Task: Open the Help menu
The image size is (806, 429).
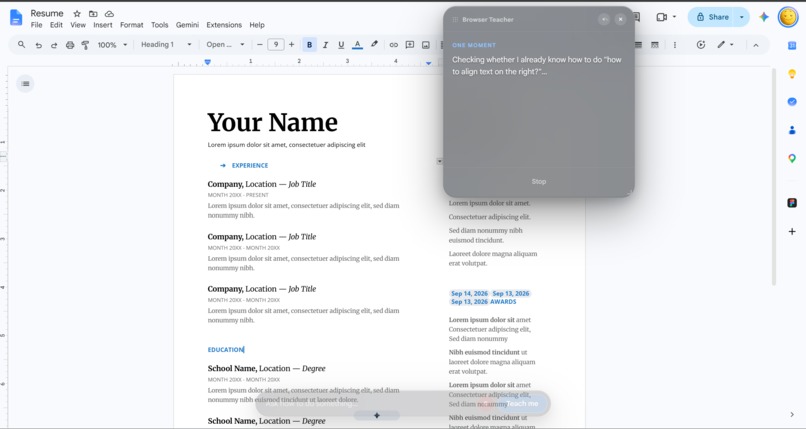Action: (x=257, y=25)
